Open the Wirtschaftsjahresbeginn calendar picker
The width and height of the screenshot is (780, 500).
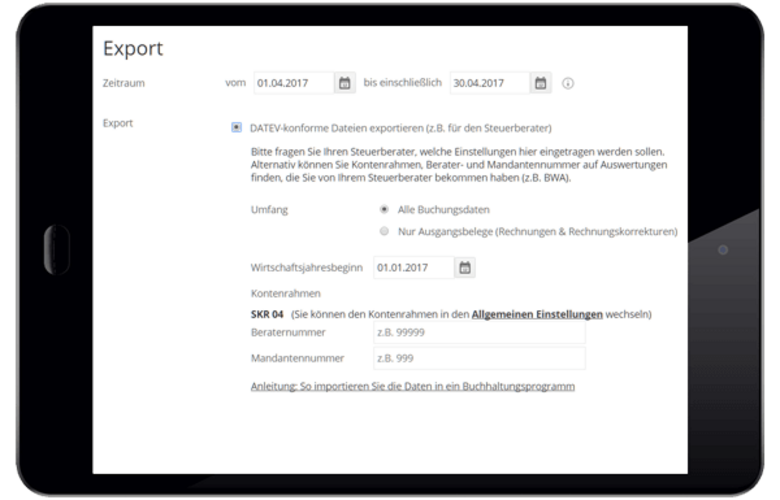click(464, 268)
